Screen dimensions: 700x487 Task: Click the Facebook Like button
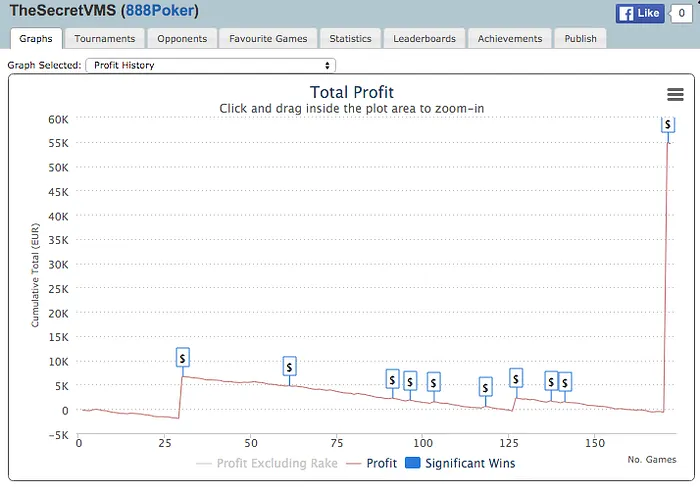point(640,14)
